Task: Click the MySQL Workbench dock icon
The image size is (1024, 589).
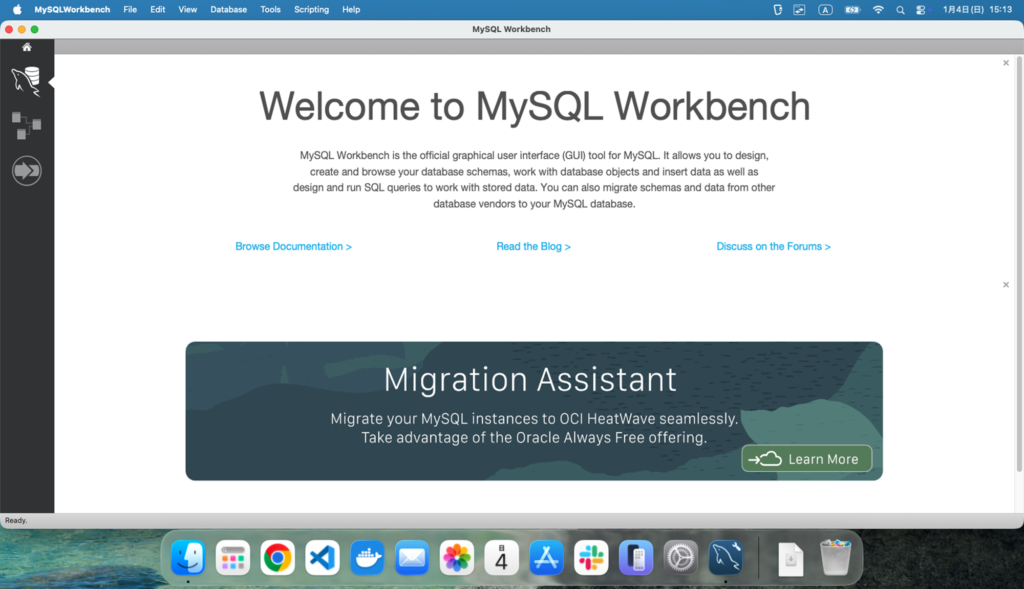Action: click(725, 557)
